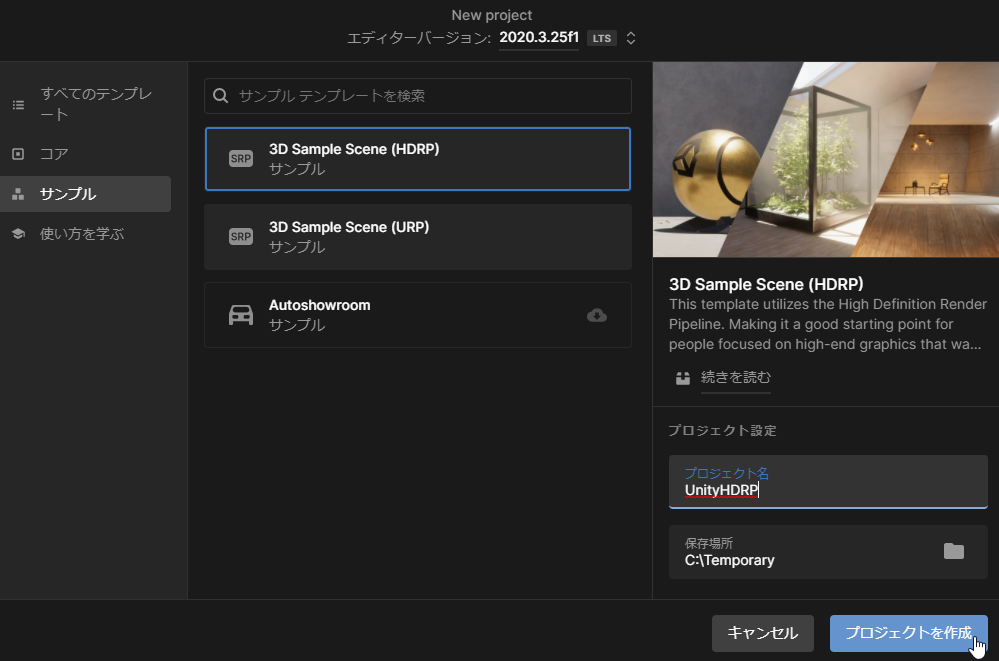Click the 3D Sample Scene (HDRP) details title
The width and height of the screenshot is (999, 661).
click(766, 284)
